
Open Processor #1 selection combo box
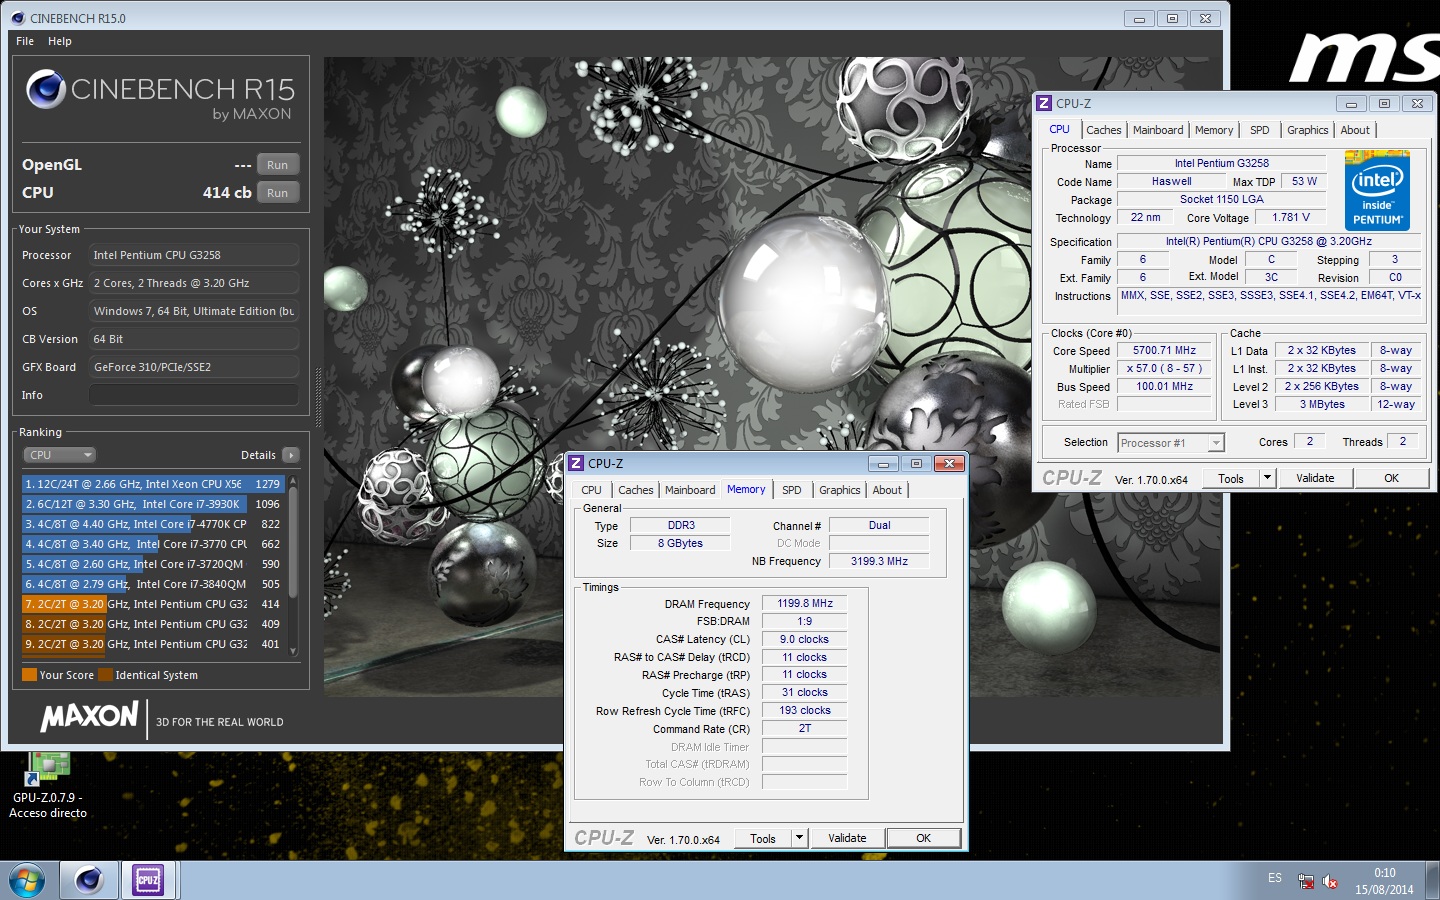[x=1170, y=443]
